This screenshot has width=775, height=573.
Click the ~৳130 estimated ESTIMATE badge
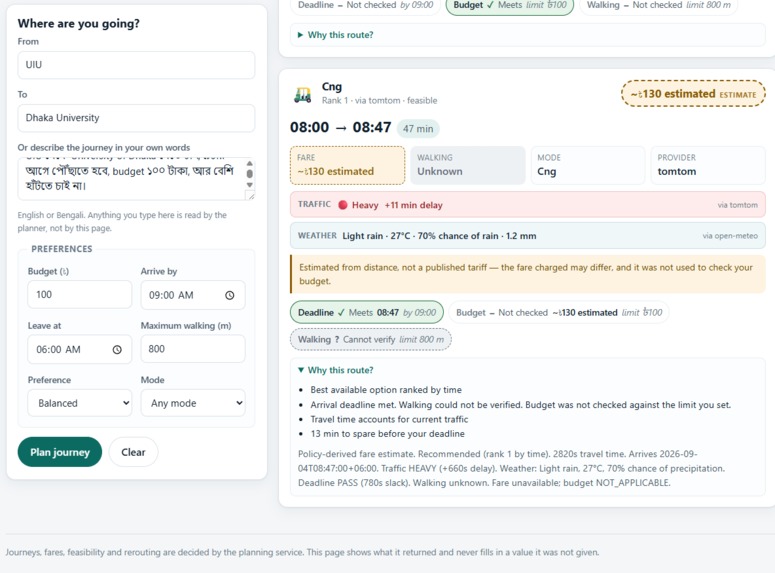coord(693,93)
